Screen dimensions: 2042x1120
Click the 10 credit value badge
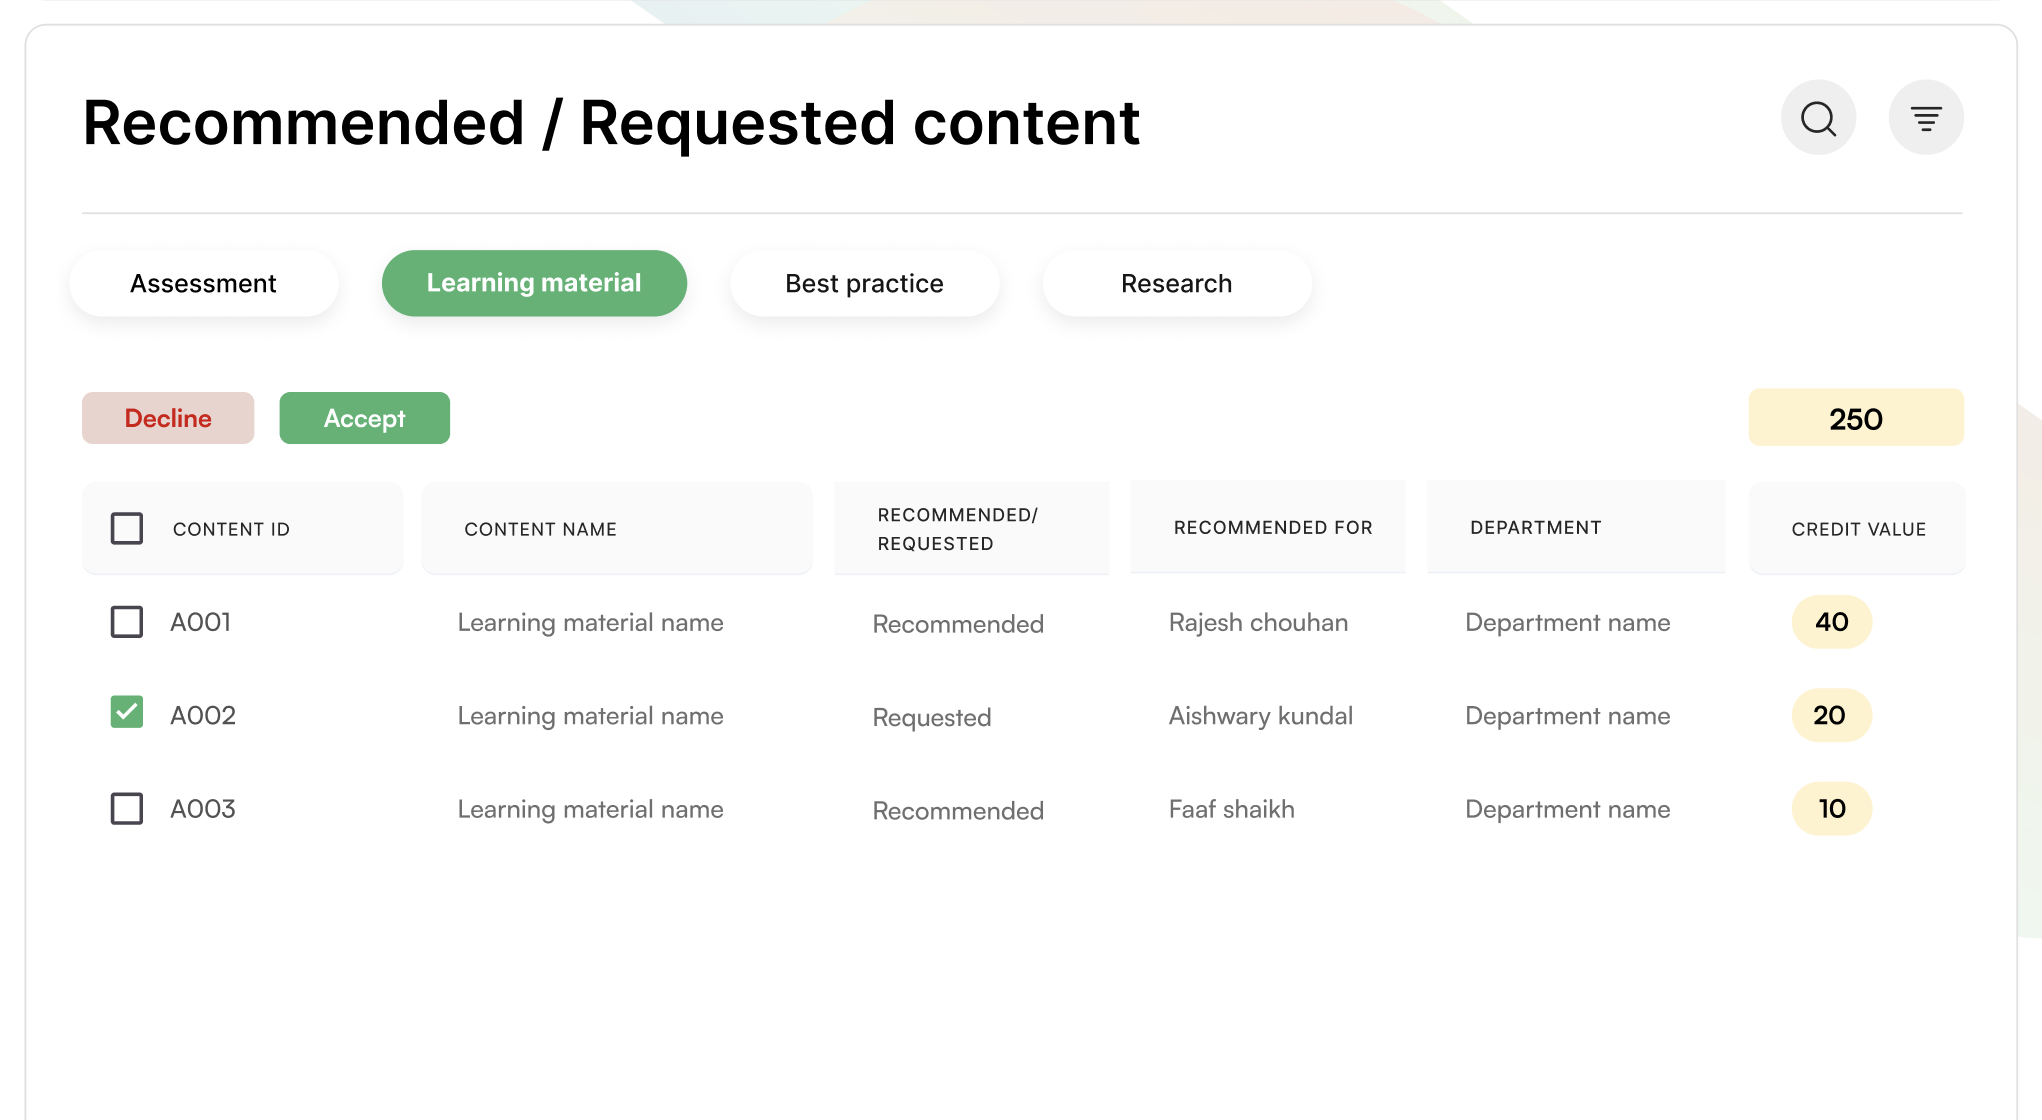tap(1831, 808)
